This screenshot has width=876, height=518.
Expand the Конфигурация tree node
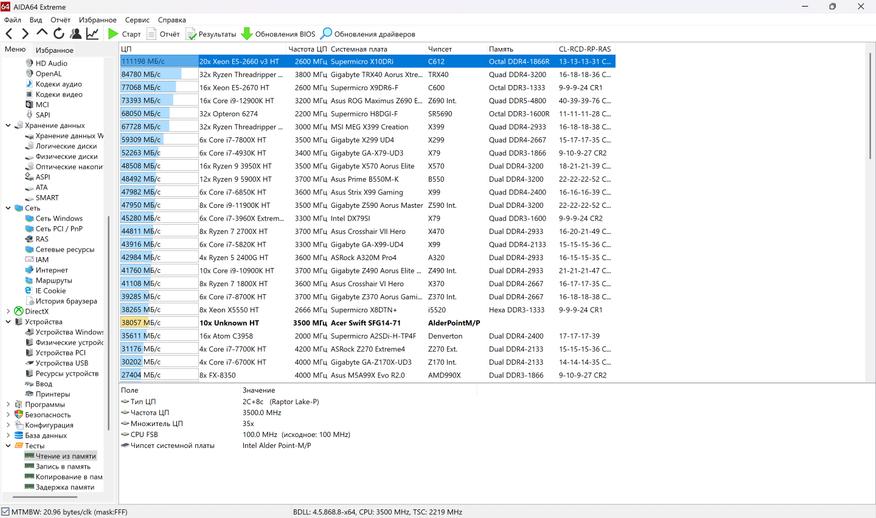click(8, 425)
